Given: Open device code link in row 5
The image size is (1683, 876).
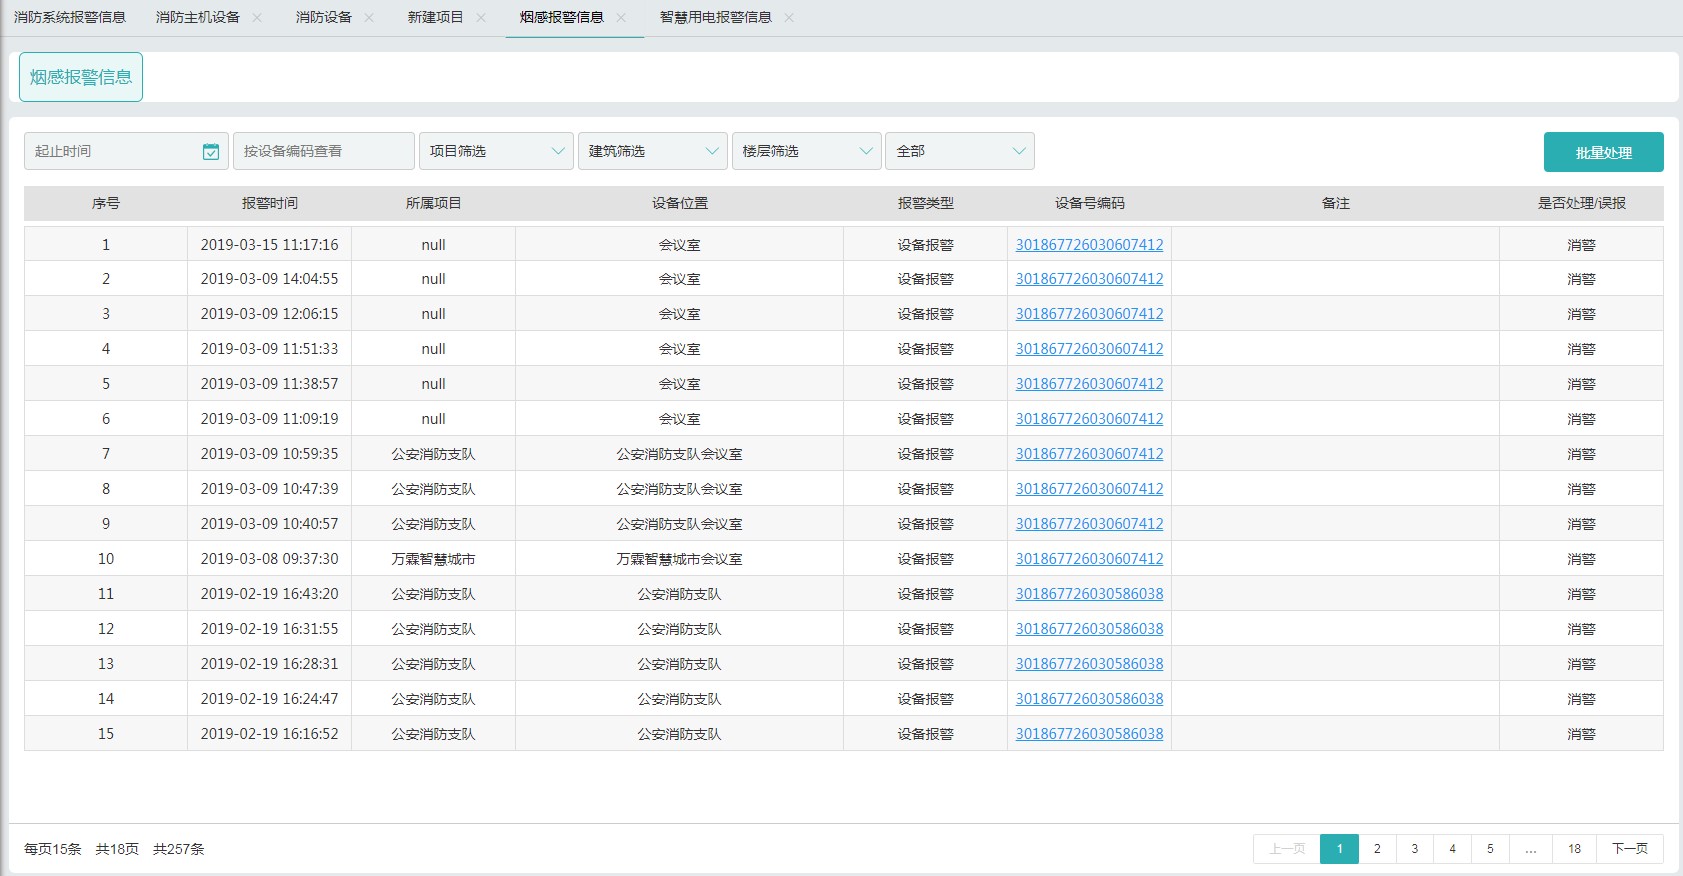Looking at the screenshot, I should (x=1089, y=384).
